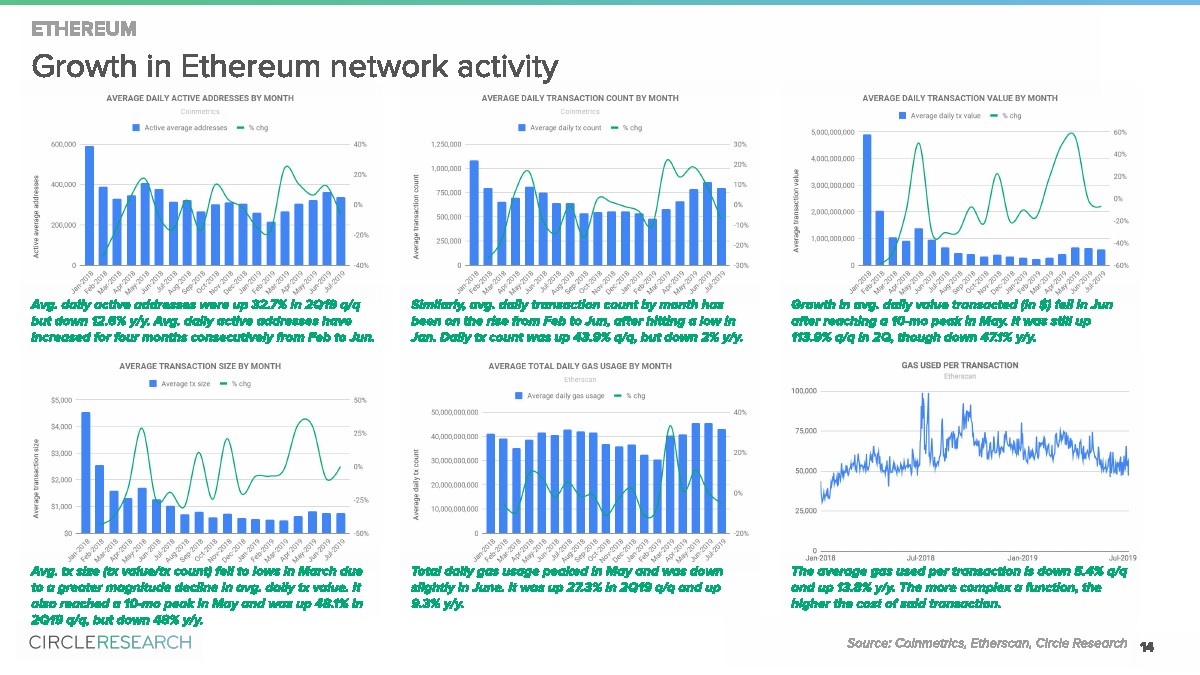Image resolution: width=1200 pixels, height=675 pixels.
Task: Click the tallest Jan-2018 bar in Transaction Value chart
Action: tap(867, 200)
